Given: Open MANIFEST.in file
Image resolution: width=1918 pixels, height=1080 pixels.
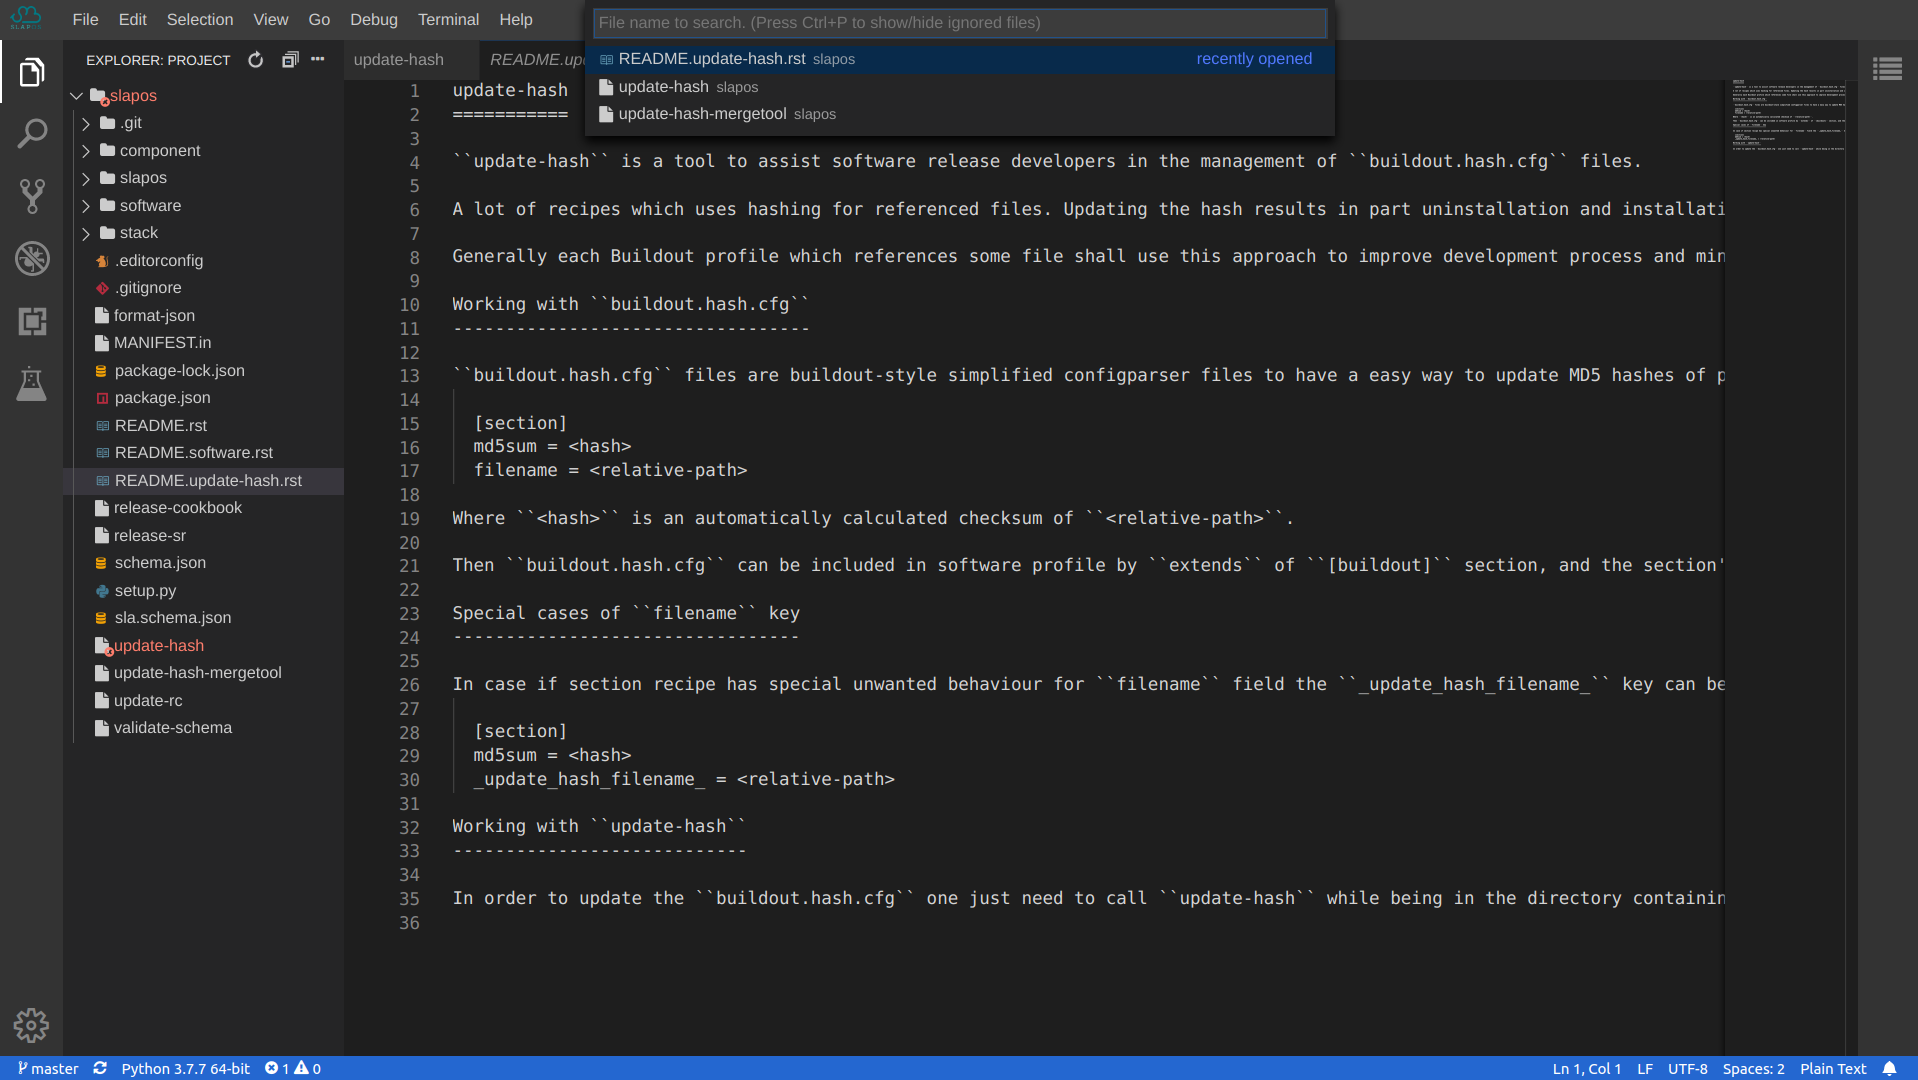Looking at the screenshot, I should 204,343.
